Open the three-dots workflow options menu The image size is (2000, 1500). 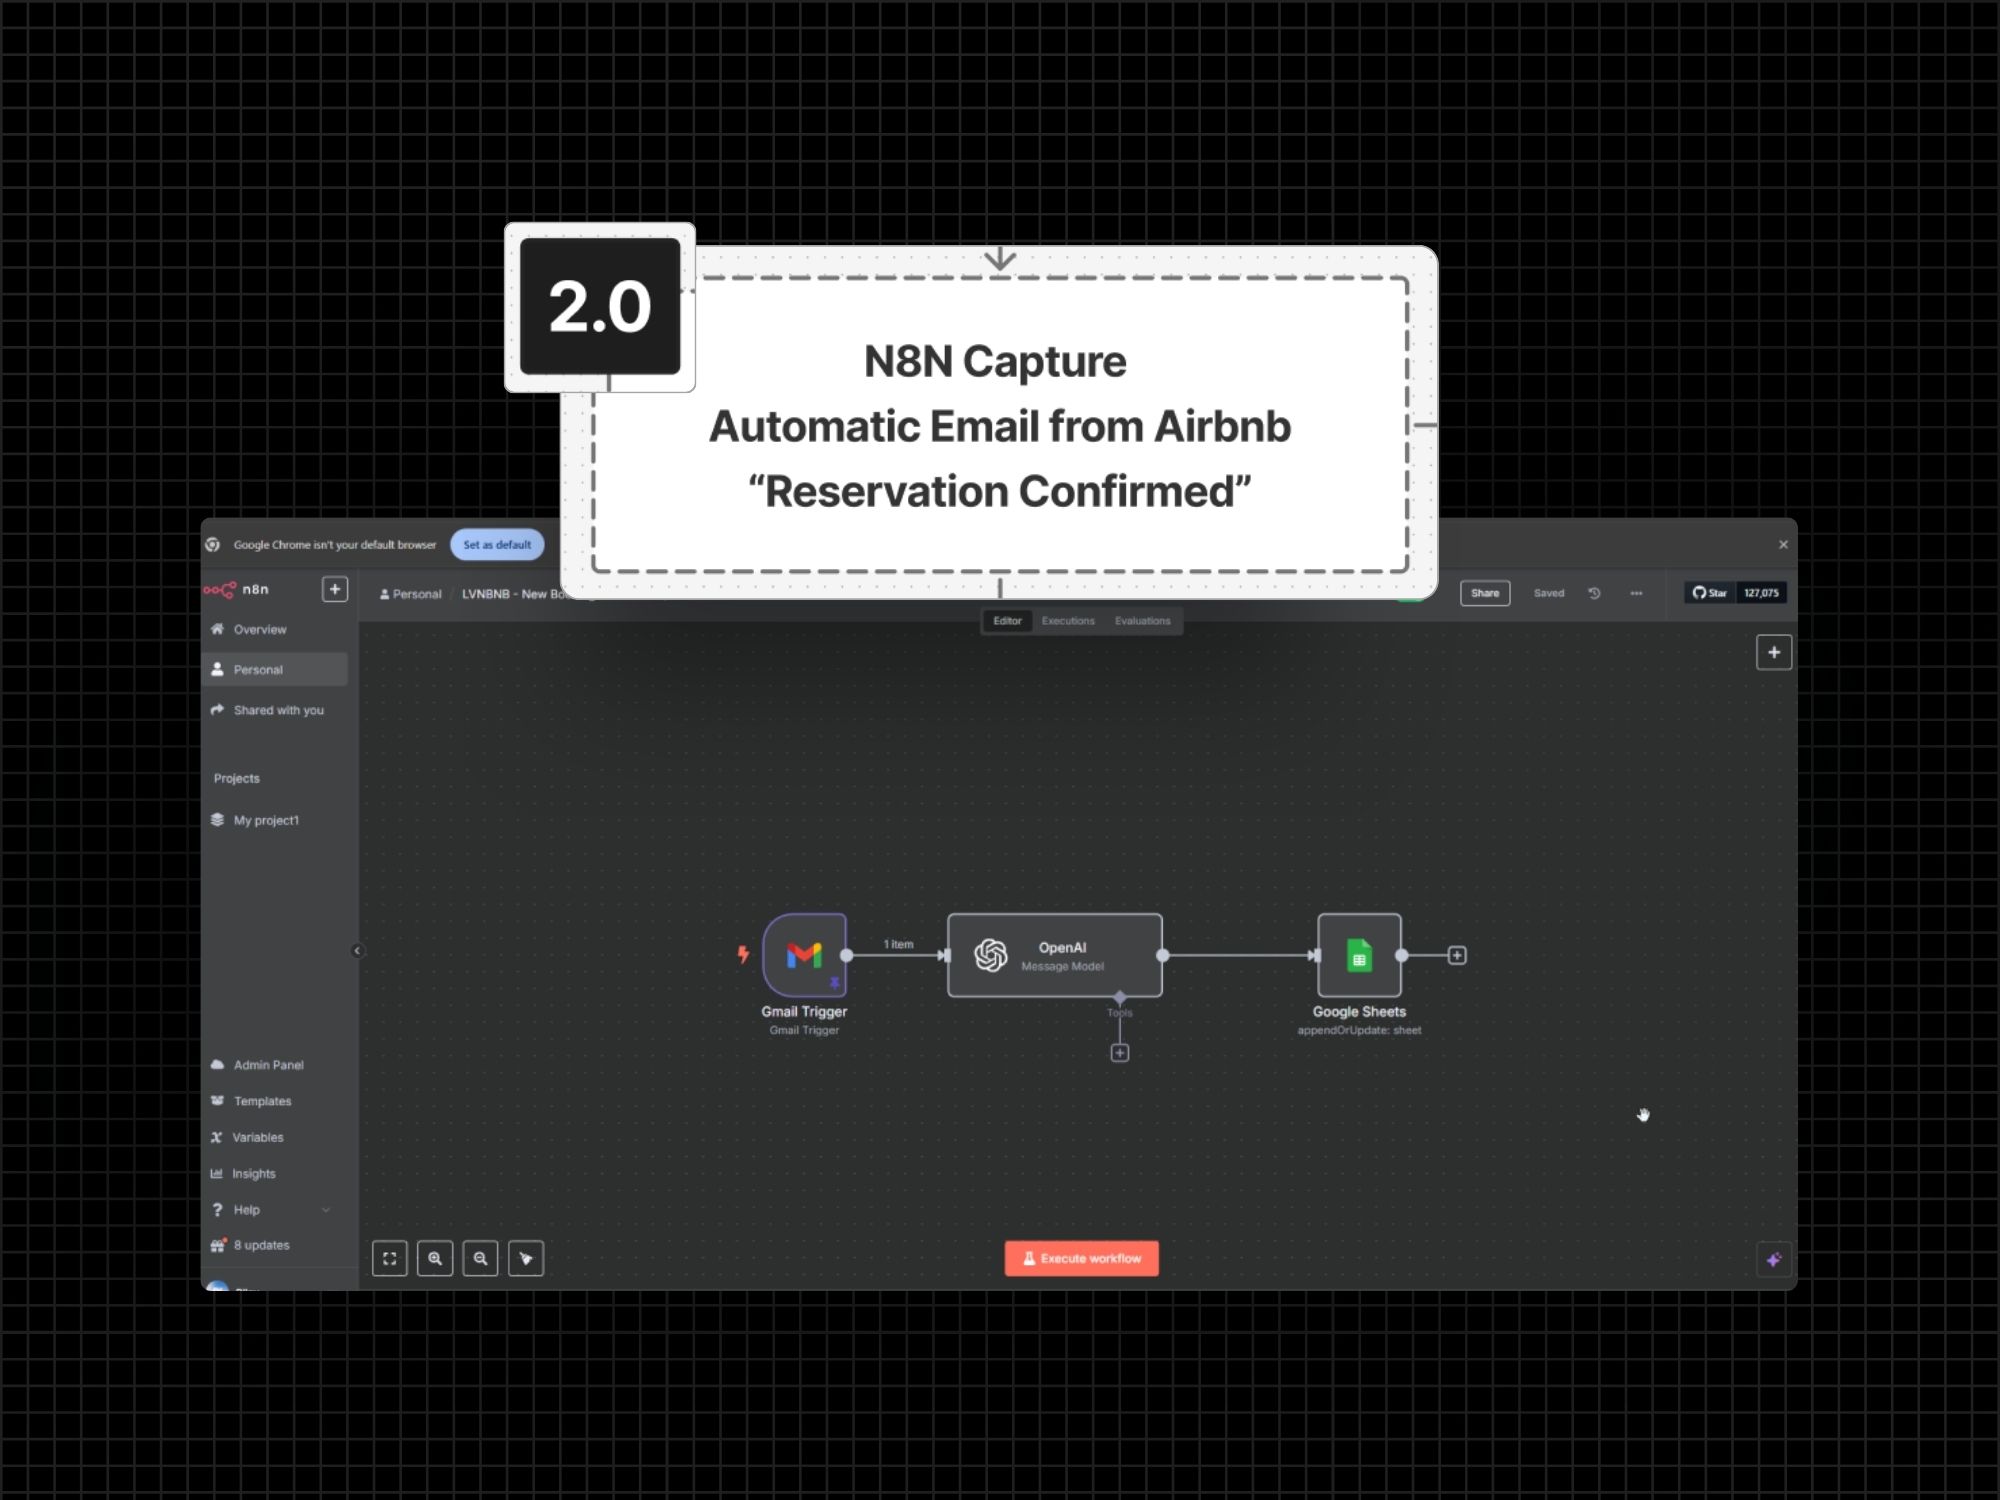pos(1636,593)
